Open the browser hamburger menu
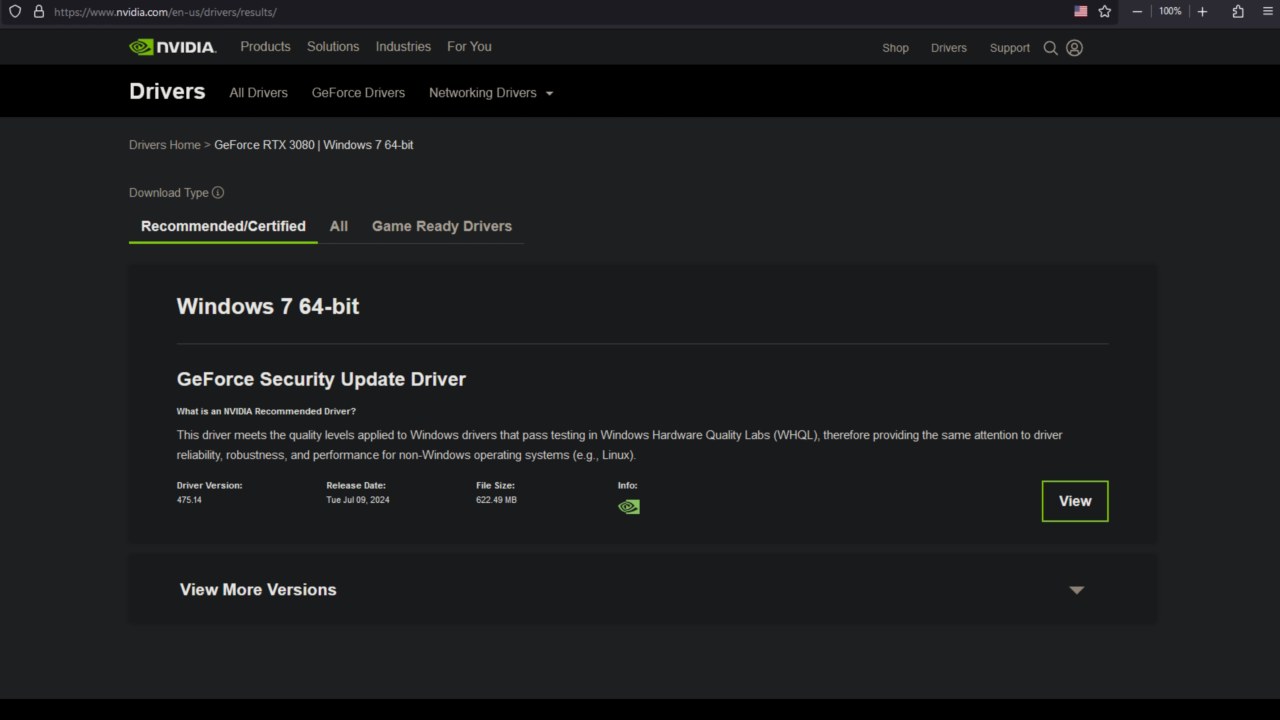The width and height of the screenshot is (1280, 720). [x=1268, y=12]
